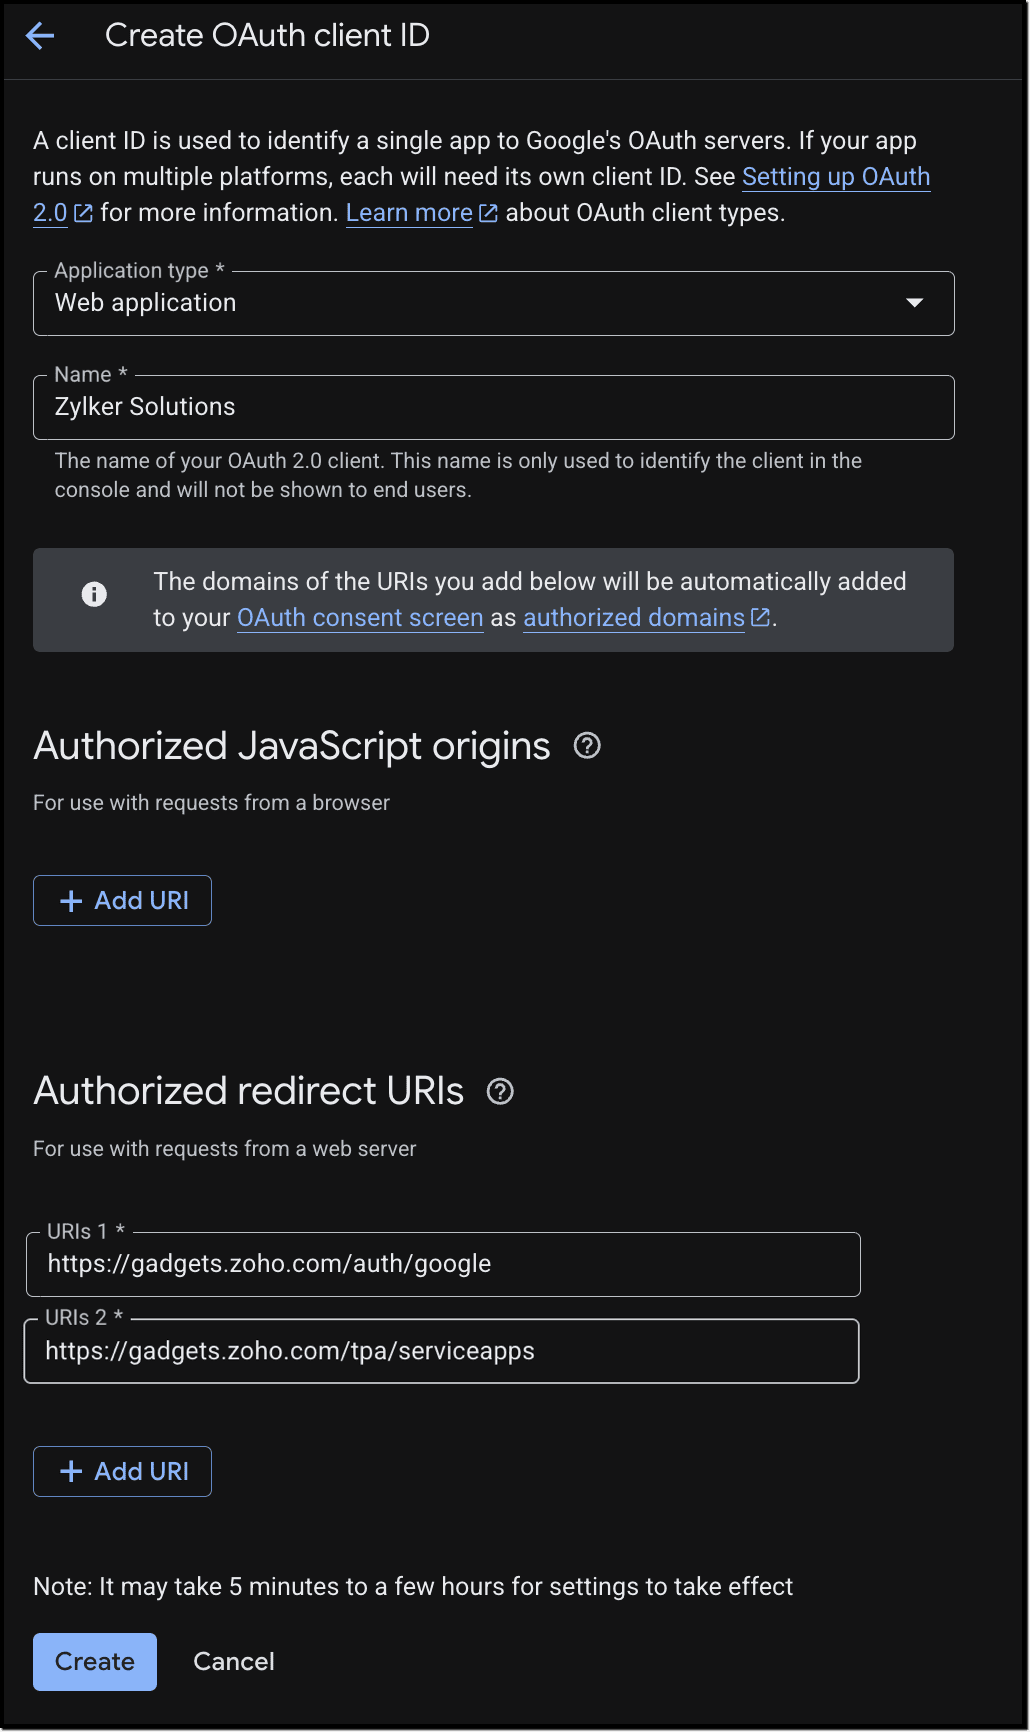Click the external link icon after Learn more
The height and width of the screenshot is (1732, 1030).
coord(488,213)
